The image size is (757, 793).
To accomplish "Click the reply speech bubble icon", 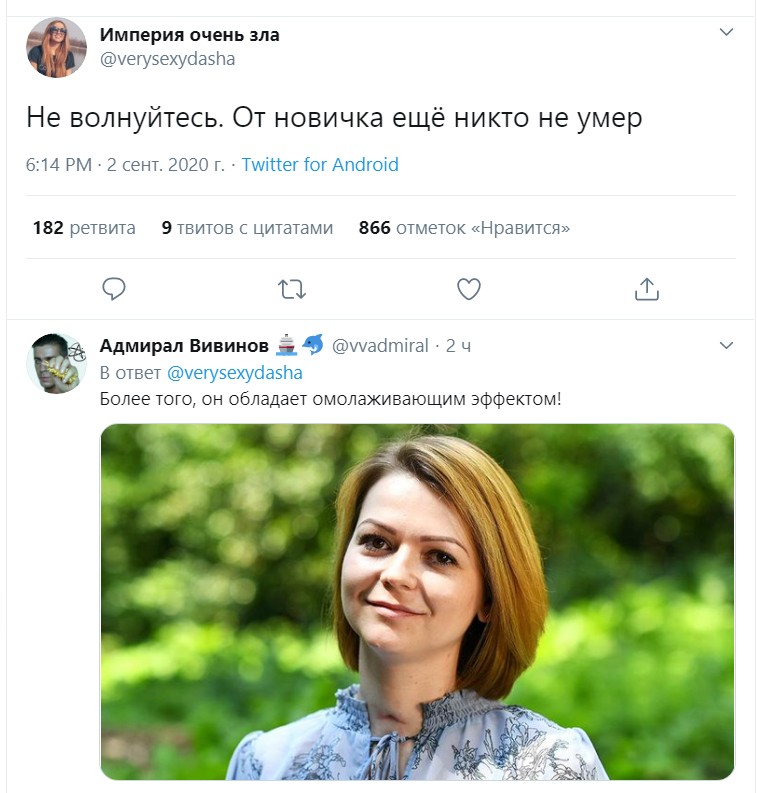I will 114,289.
